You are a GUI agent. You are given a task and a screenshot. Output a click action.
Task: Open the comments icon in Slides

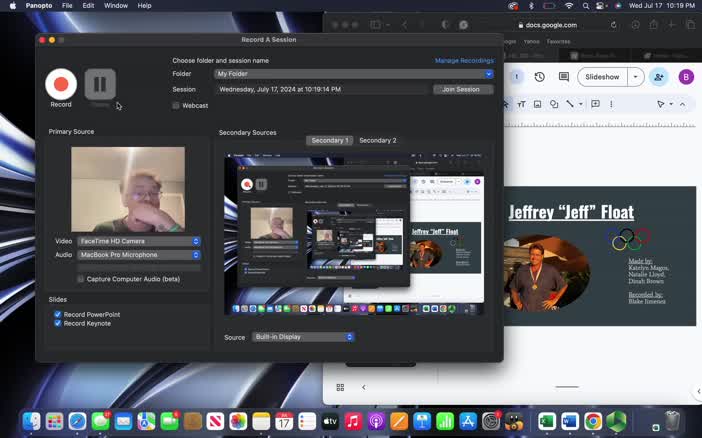pyautogui.click(x=564, y=77)
